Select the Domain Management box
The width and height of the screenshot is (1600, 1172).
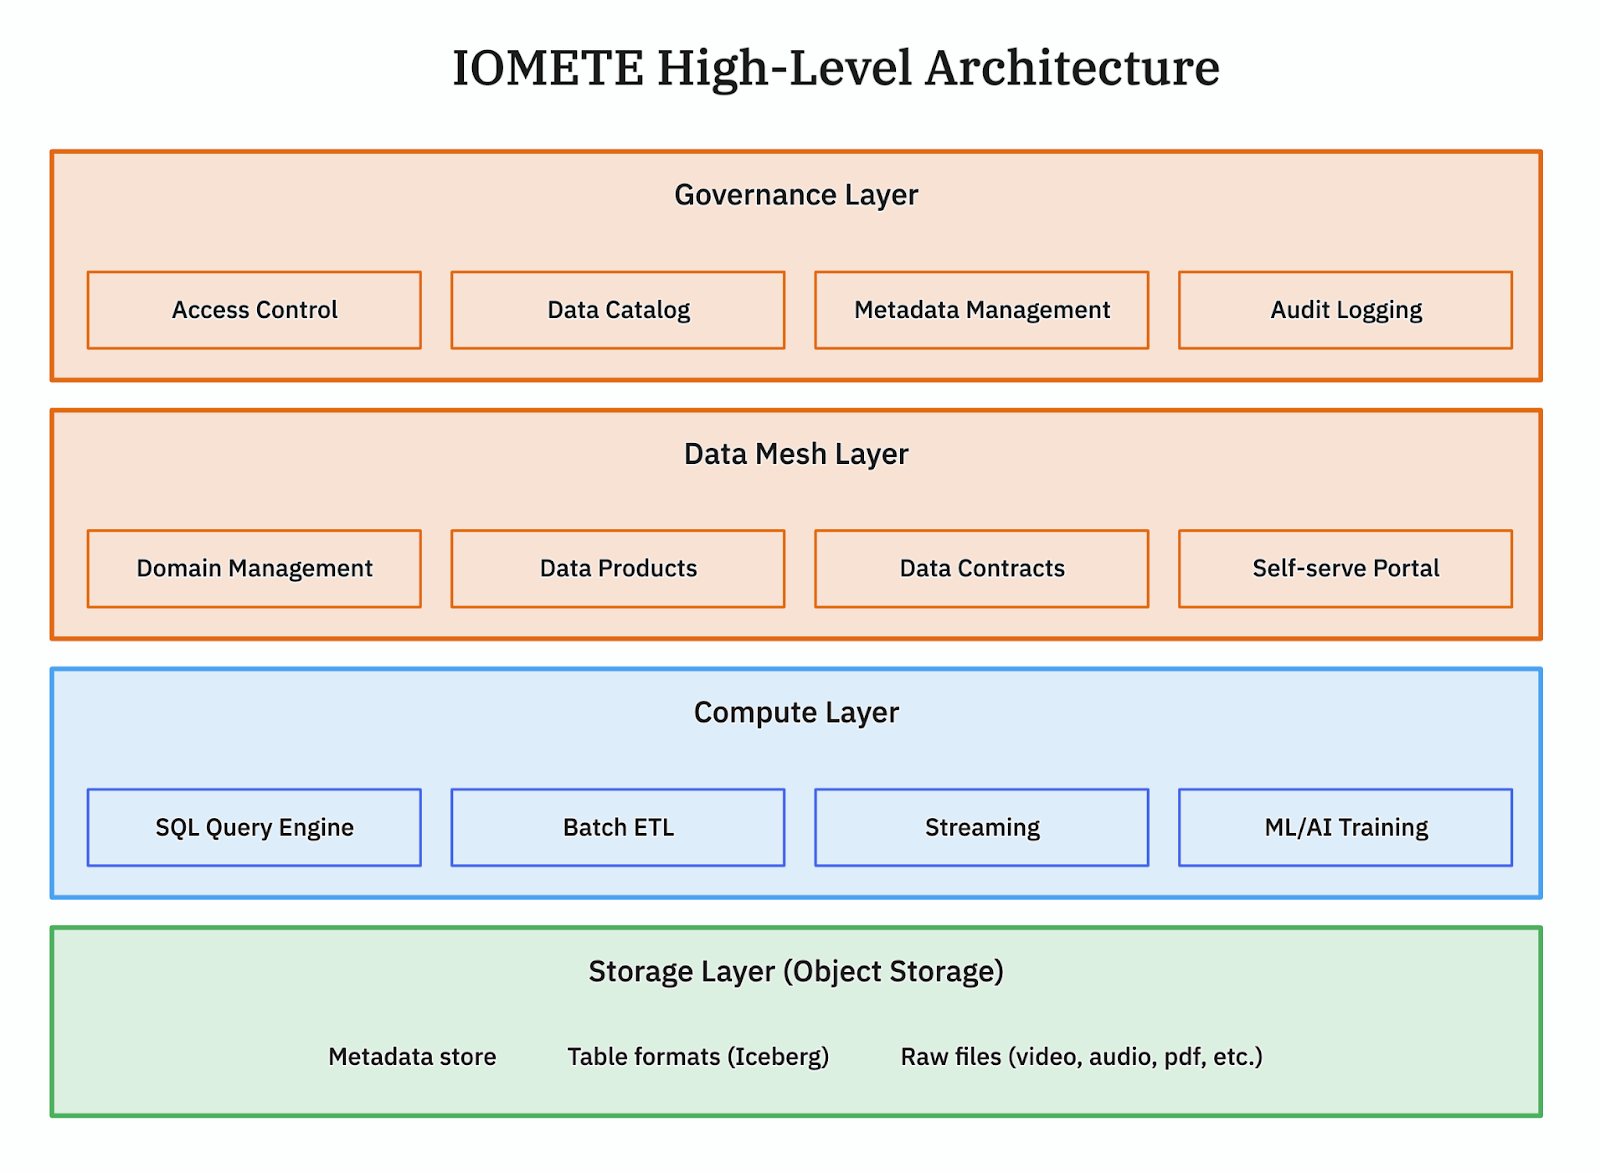(254, 569)
